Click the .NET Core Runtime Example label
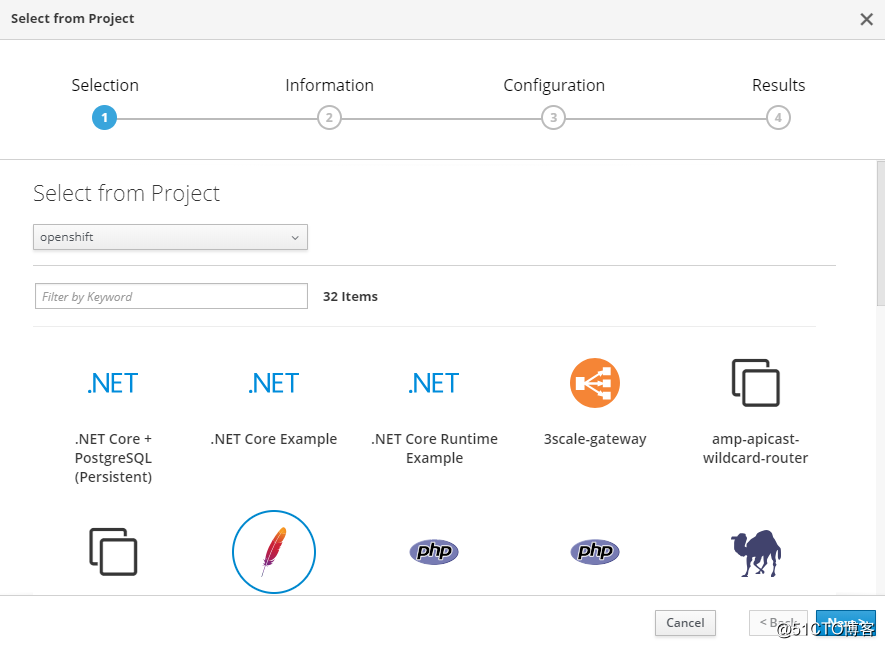The width and height of the screenshot is (885, 648). pos(434,448)
